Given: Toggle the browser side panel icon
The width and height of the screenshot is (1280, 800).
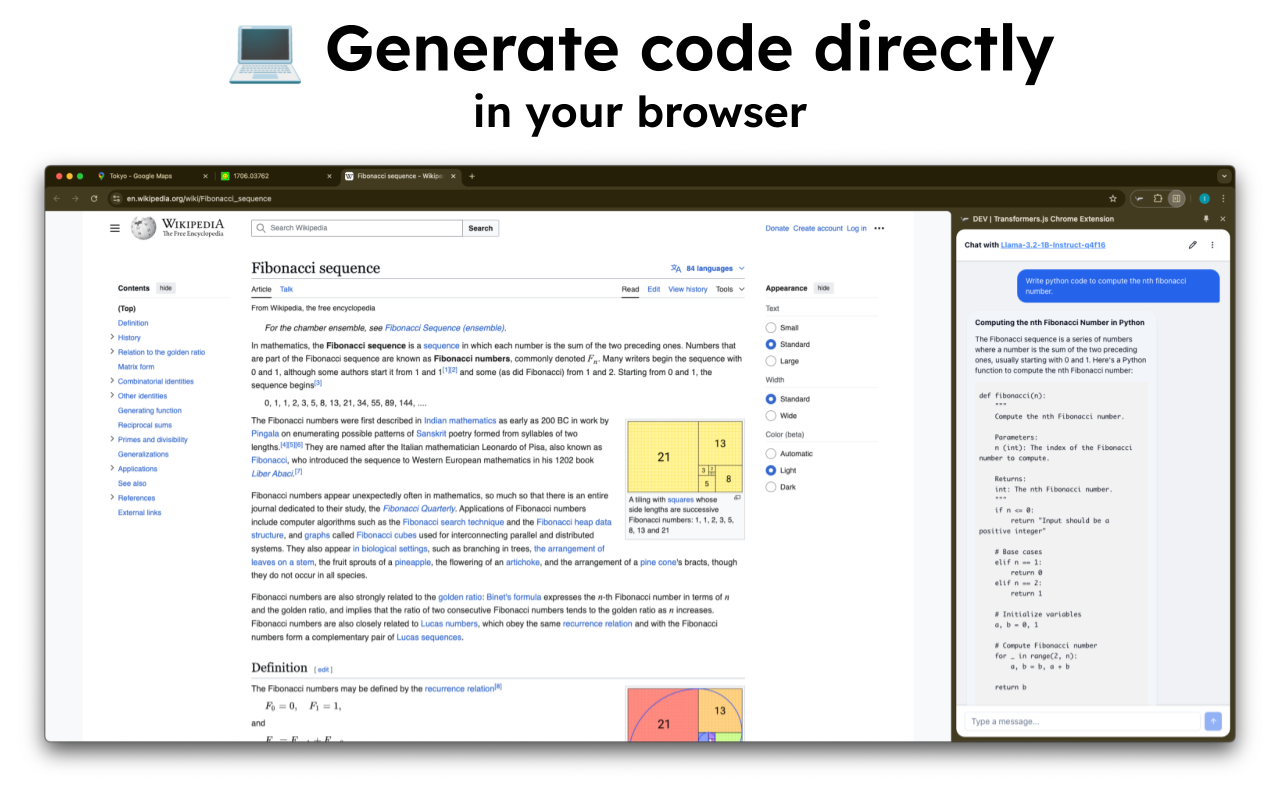Looking at the screenshot, I should [1177, 198].
